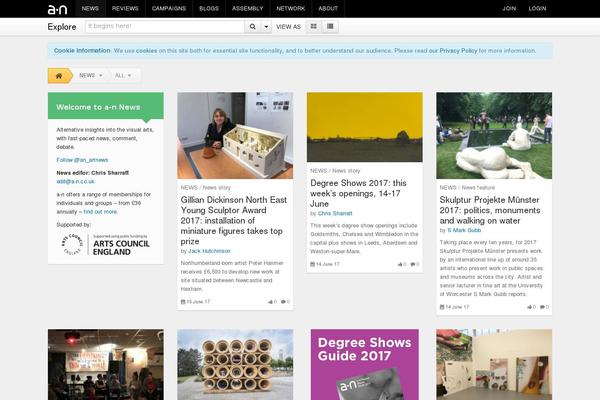Viewport: 600px width, 400px height.
Task: Click the search magnifier button
Action: point(253,27)
